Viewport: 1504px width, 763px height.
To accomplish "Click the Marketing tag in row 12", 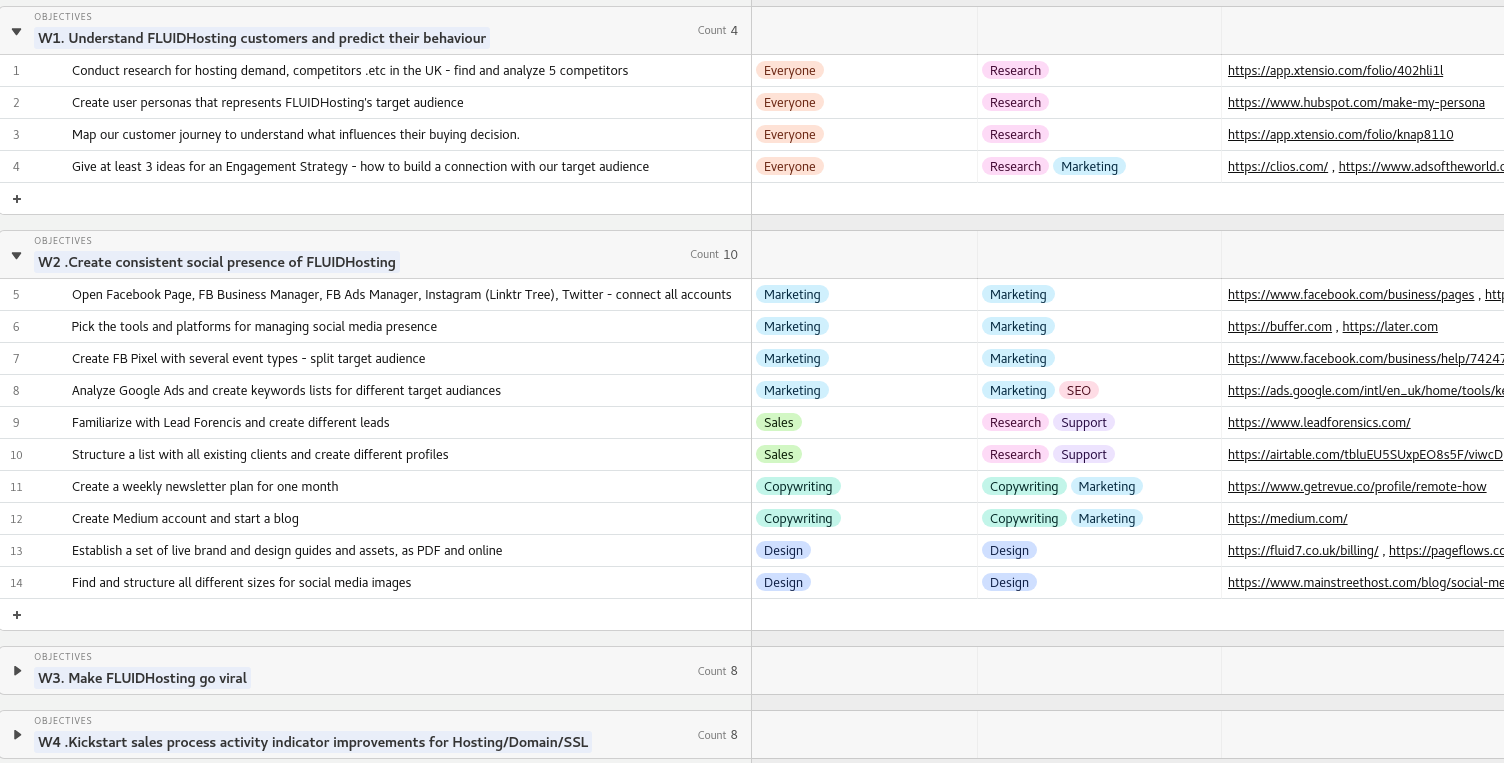I will click(x=1107, y=518).
